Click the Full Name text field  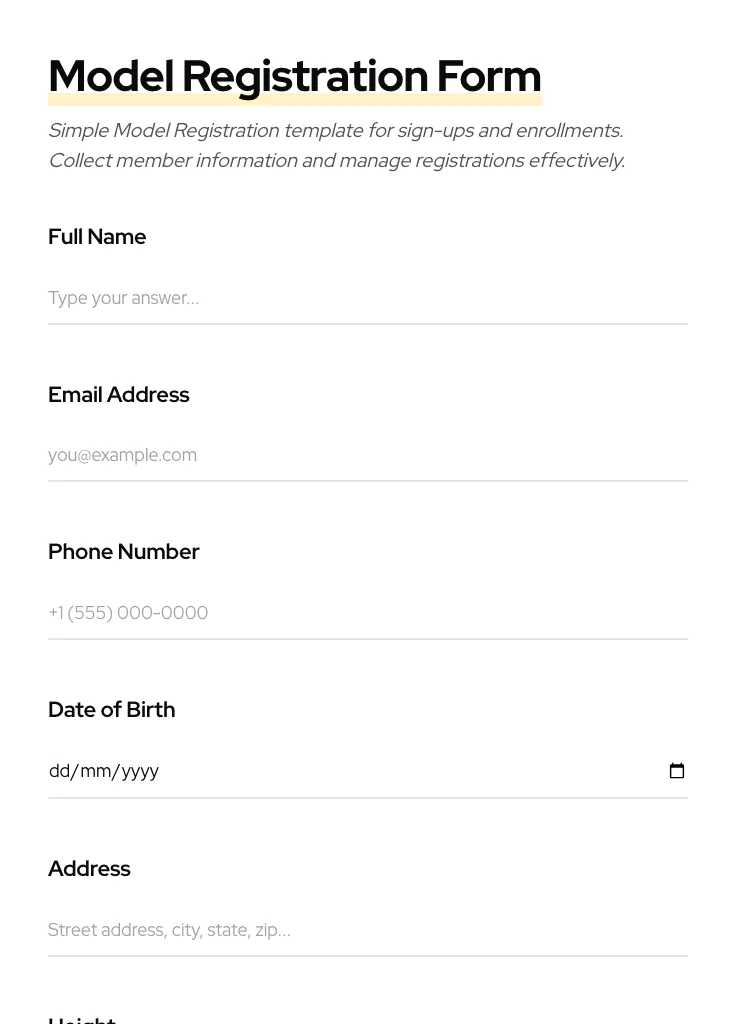[367, 298]
